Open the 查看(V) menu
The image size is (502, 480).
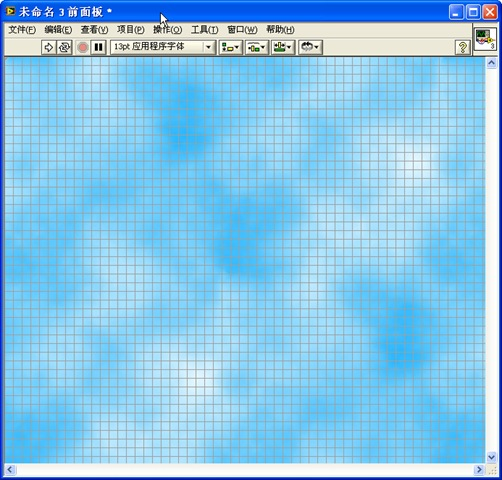[x=94, y=30]
